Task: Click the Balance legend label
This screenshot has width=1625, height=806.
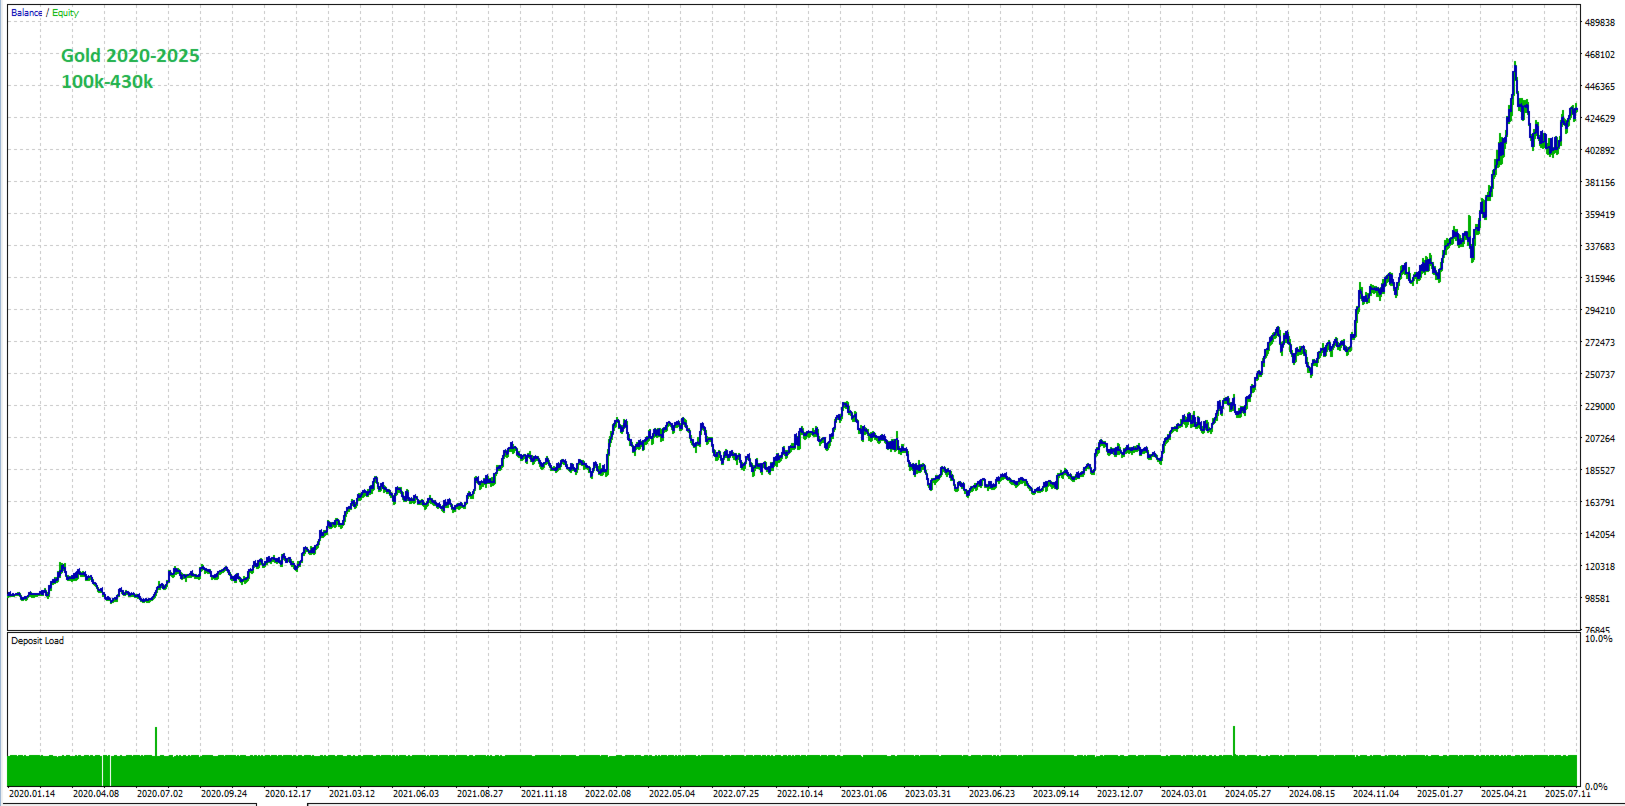Action: 27,13
